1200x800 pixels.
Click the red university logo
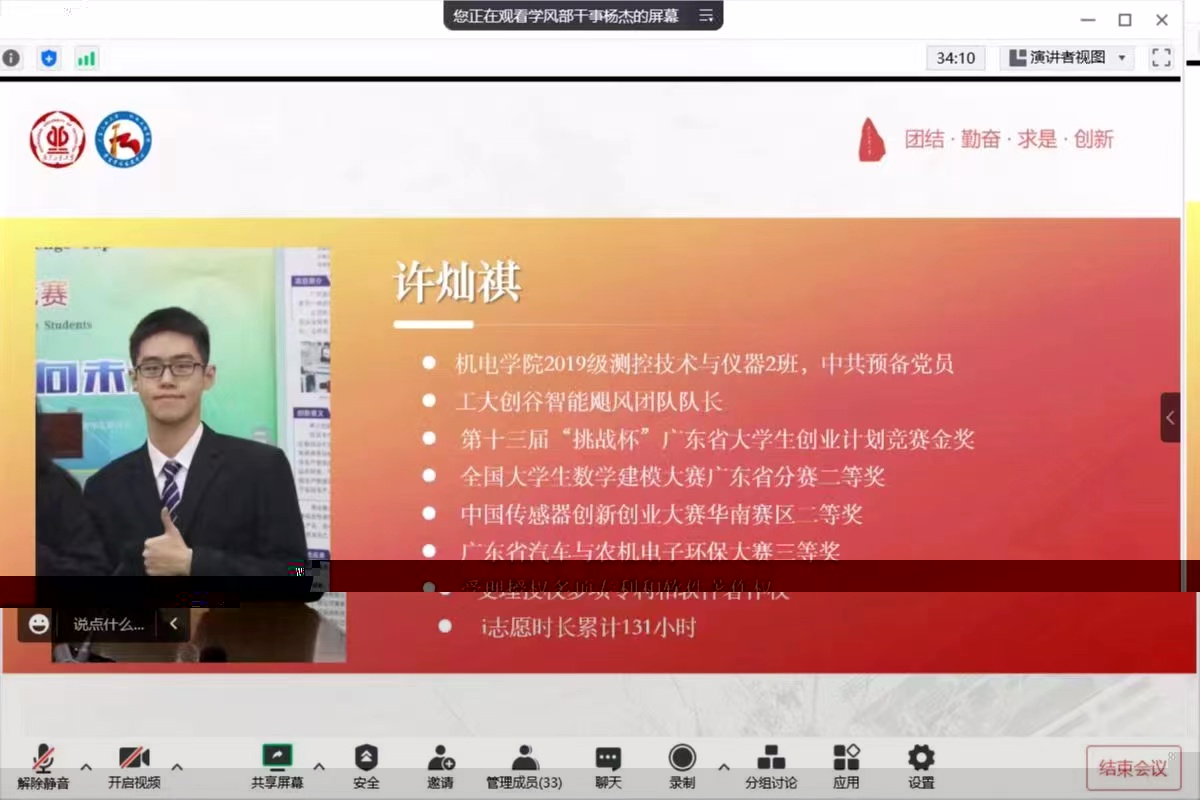click(x=57, y=138)
